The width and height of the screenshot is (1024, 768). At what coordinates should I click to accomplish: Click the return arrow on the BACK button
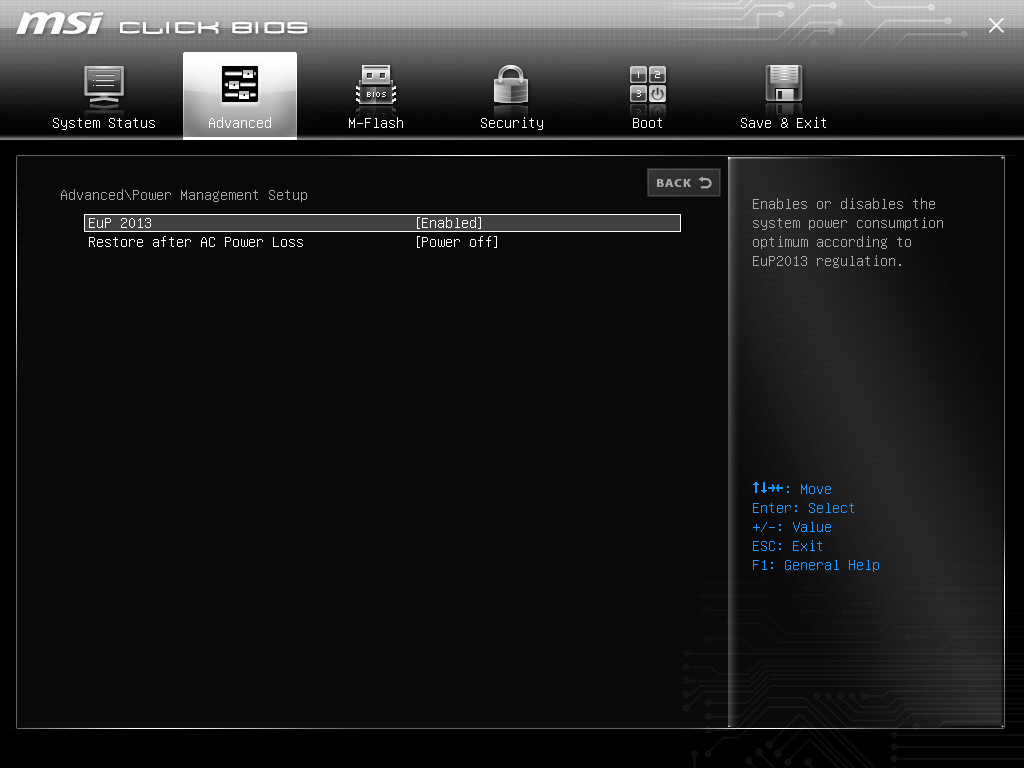coord(705,183)
